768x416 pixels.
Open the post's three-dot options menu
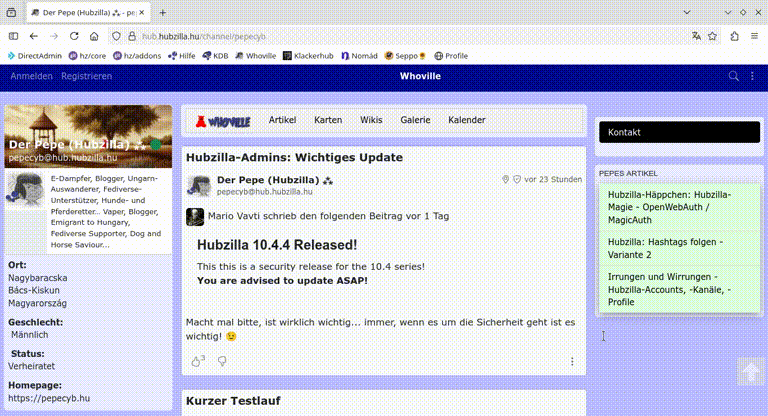tap(572, 362)
